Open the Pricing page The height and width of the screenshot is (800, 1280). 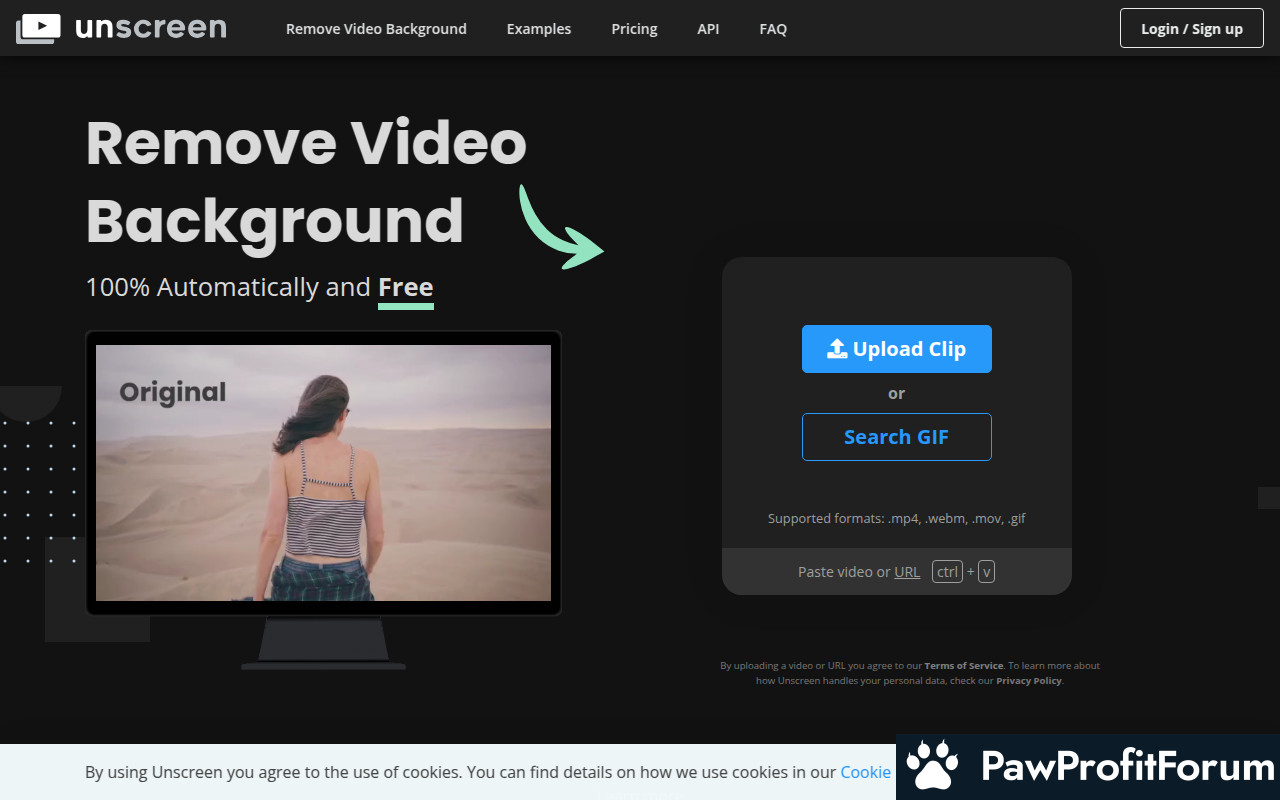pos(635,29)
